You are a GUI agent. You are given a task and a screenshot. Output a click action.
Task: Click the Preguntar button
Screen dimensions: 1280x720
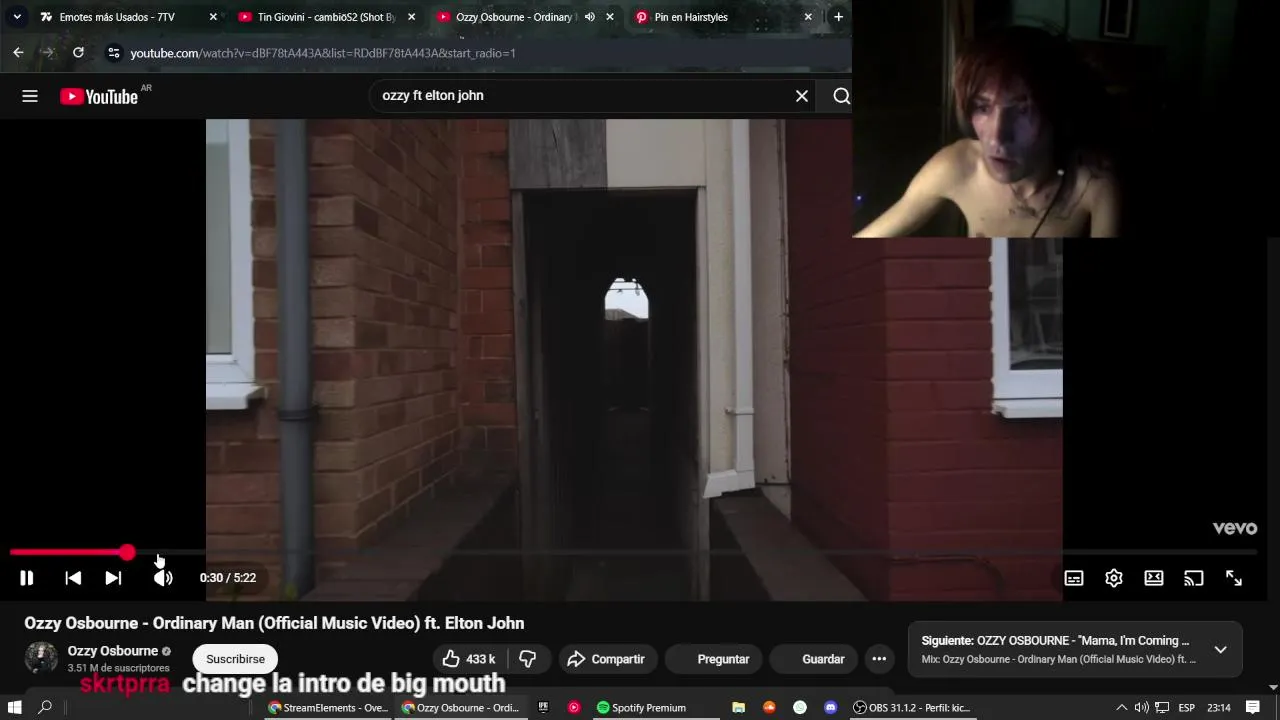coord(712,659)
